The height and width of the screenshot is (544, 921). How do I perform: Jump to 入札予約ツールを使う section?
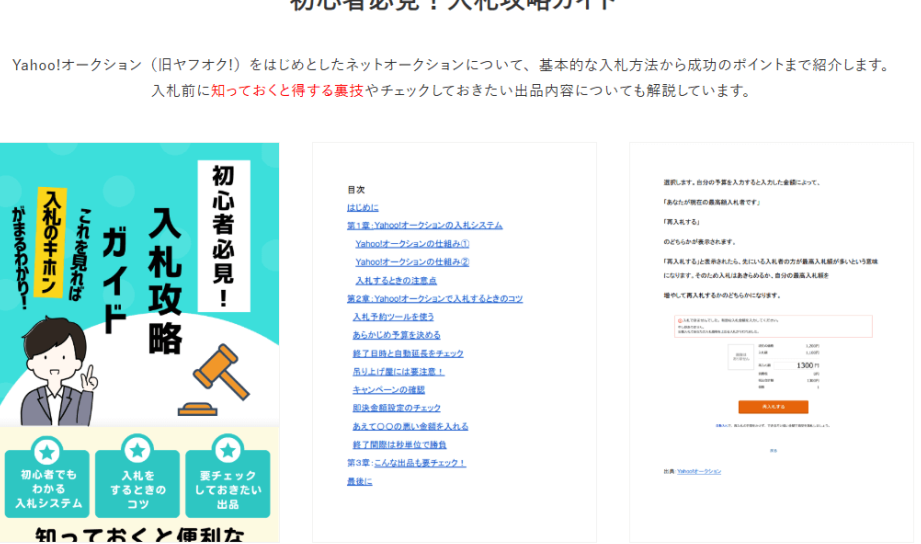coord(394,317)
